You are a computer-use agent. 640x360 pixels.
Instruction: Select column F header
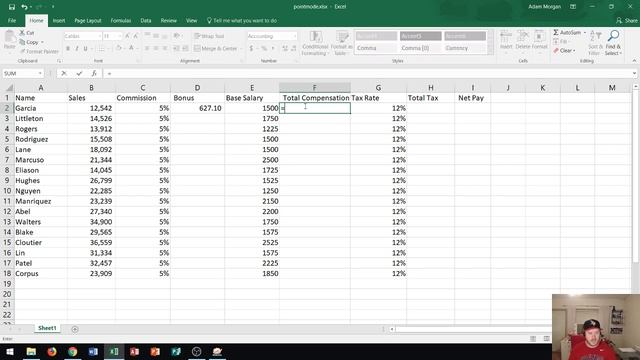(x=314, y=87)
